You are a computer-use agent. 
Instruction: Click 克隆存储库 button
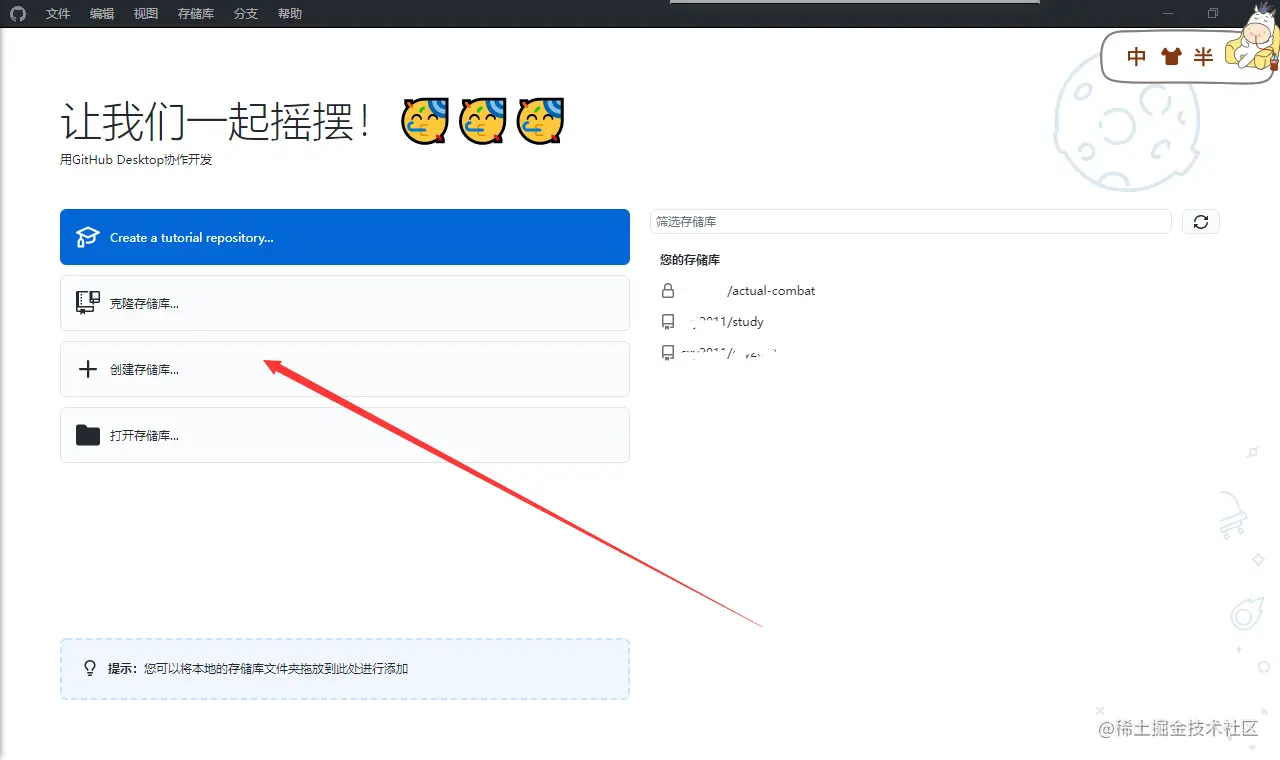pos(345,303)
